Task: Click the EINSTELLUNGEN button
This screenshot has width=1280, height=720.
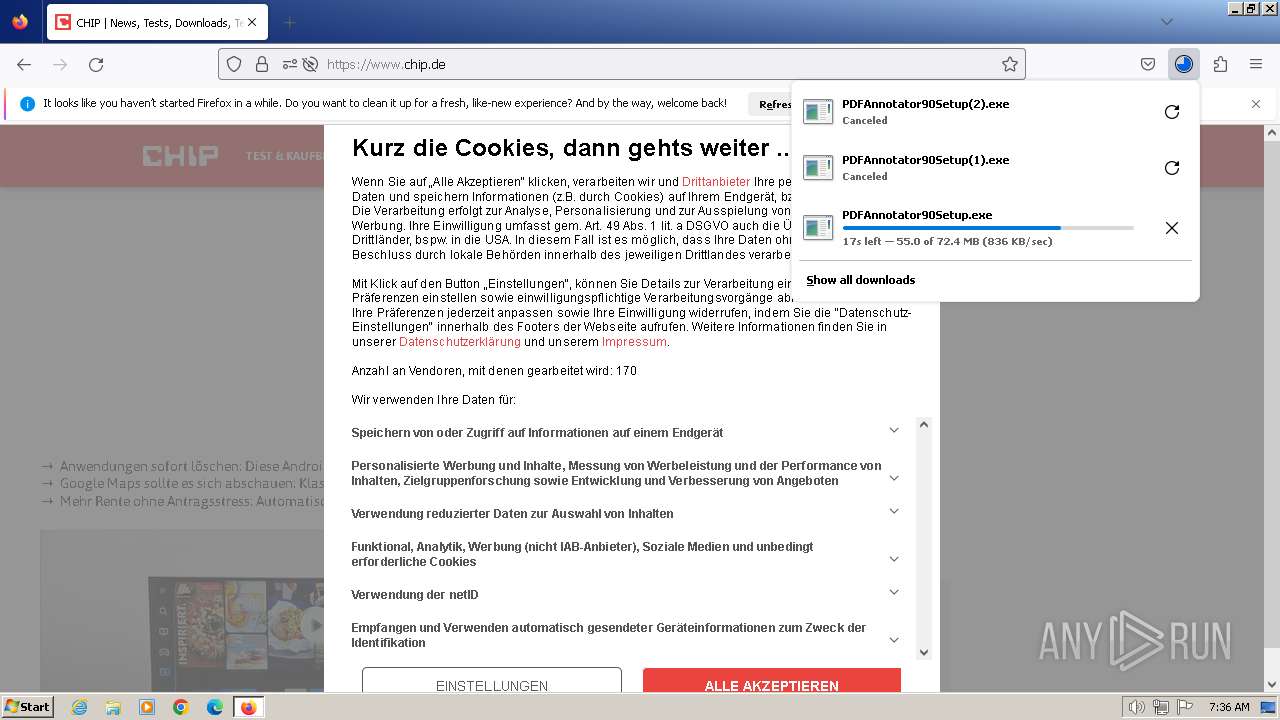Action: [492, 681]
